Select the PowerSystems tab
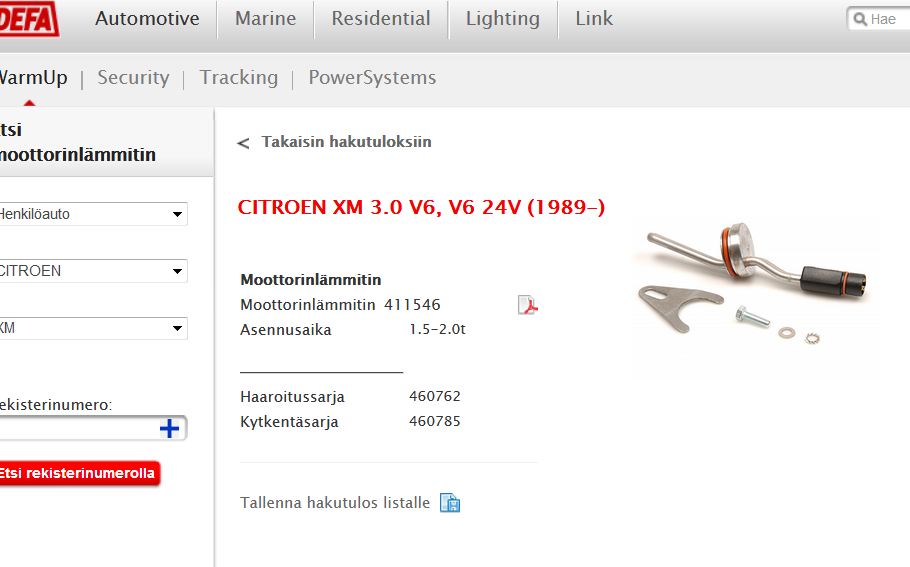The image size is (910, 567). (x=372, y=78)
